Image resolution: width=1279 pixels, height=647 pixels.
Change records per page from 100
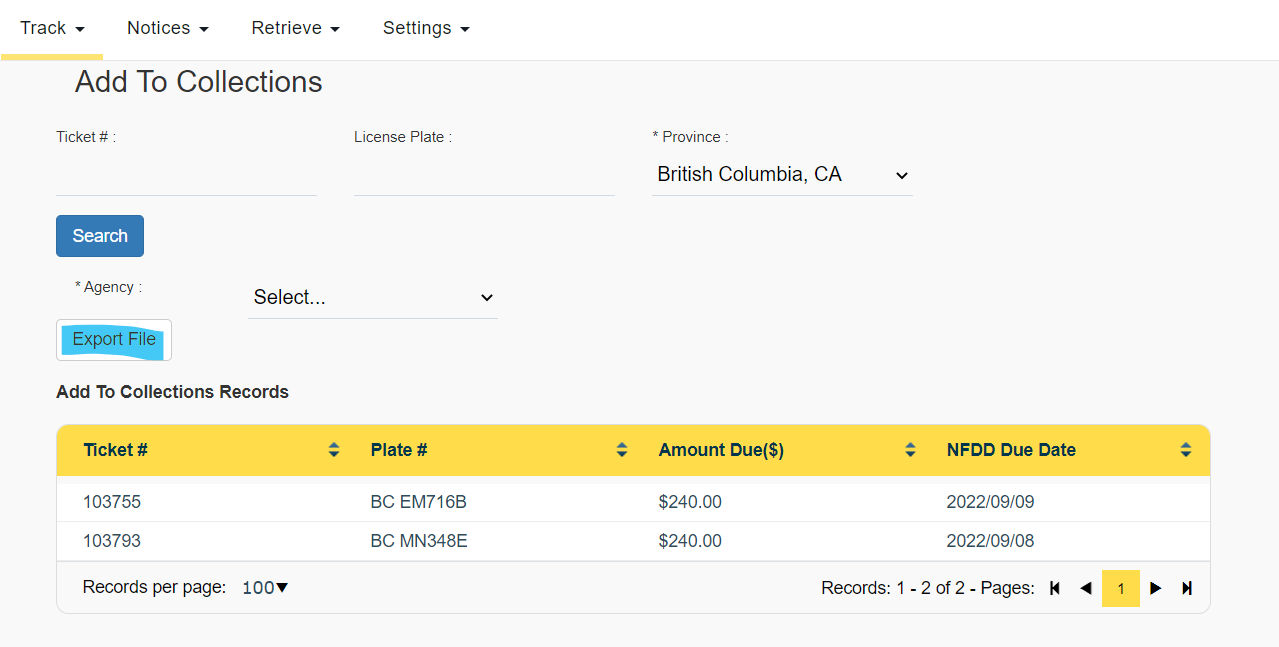point(265,588)
